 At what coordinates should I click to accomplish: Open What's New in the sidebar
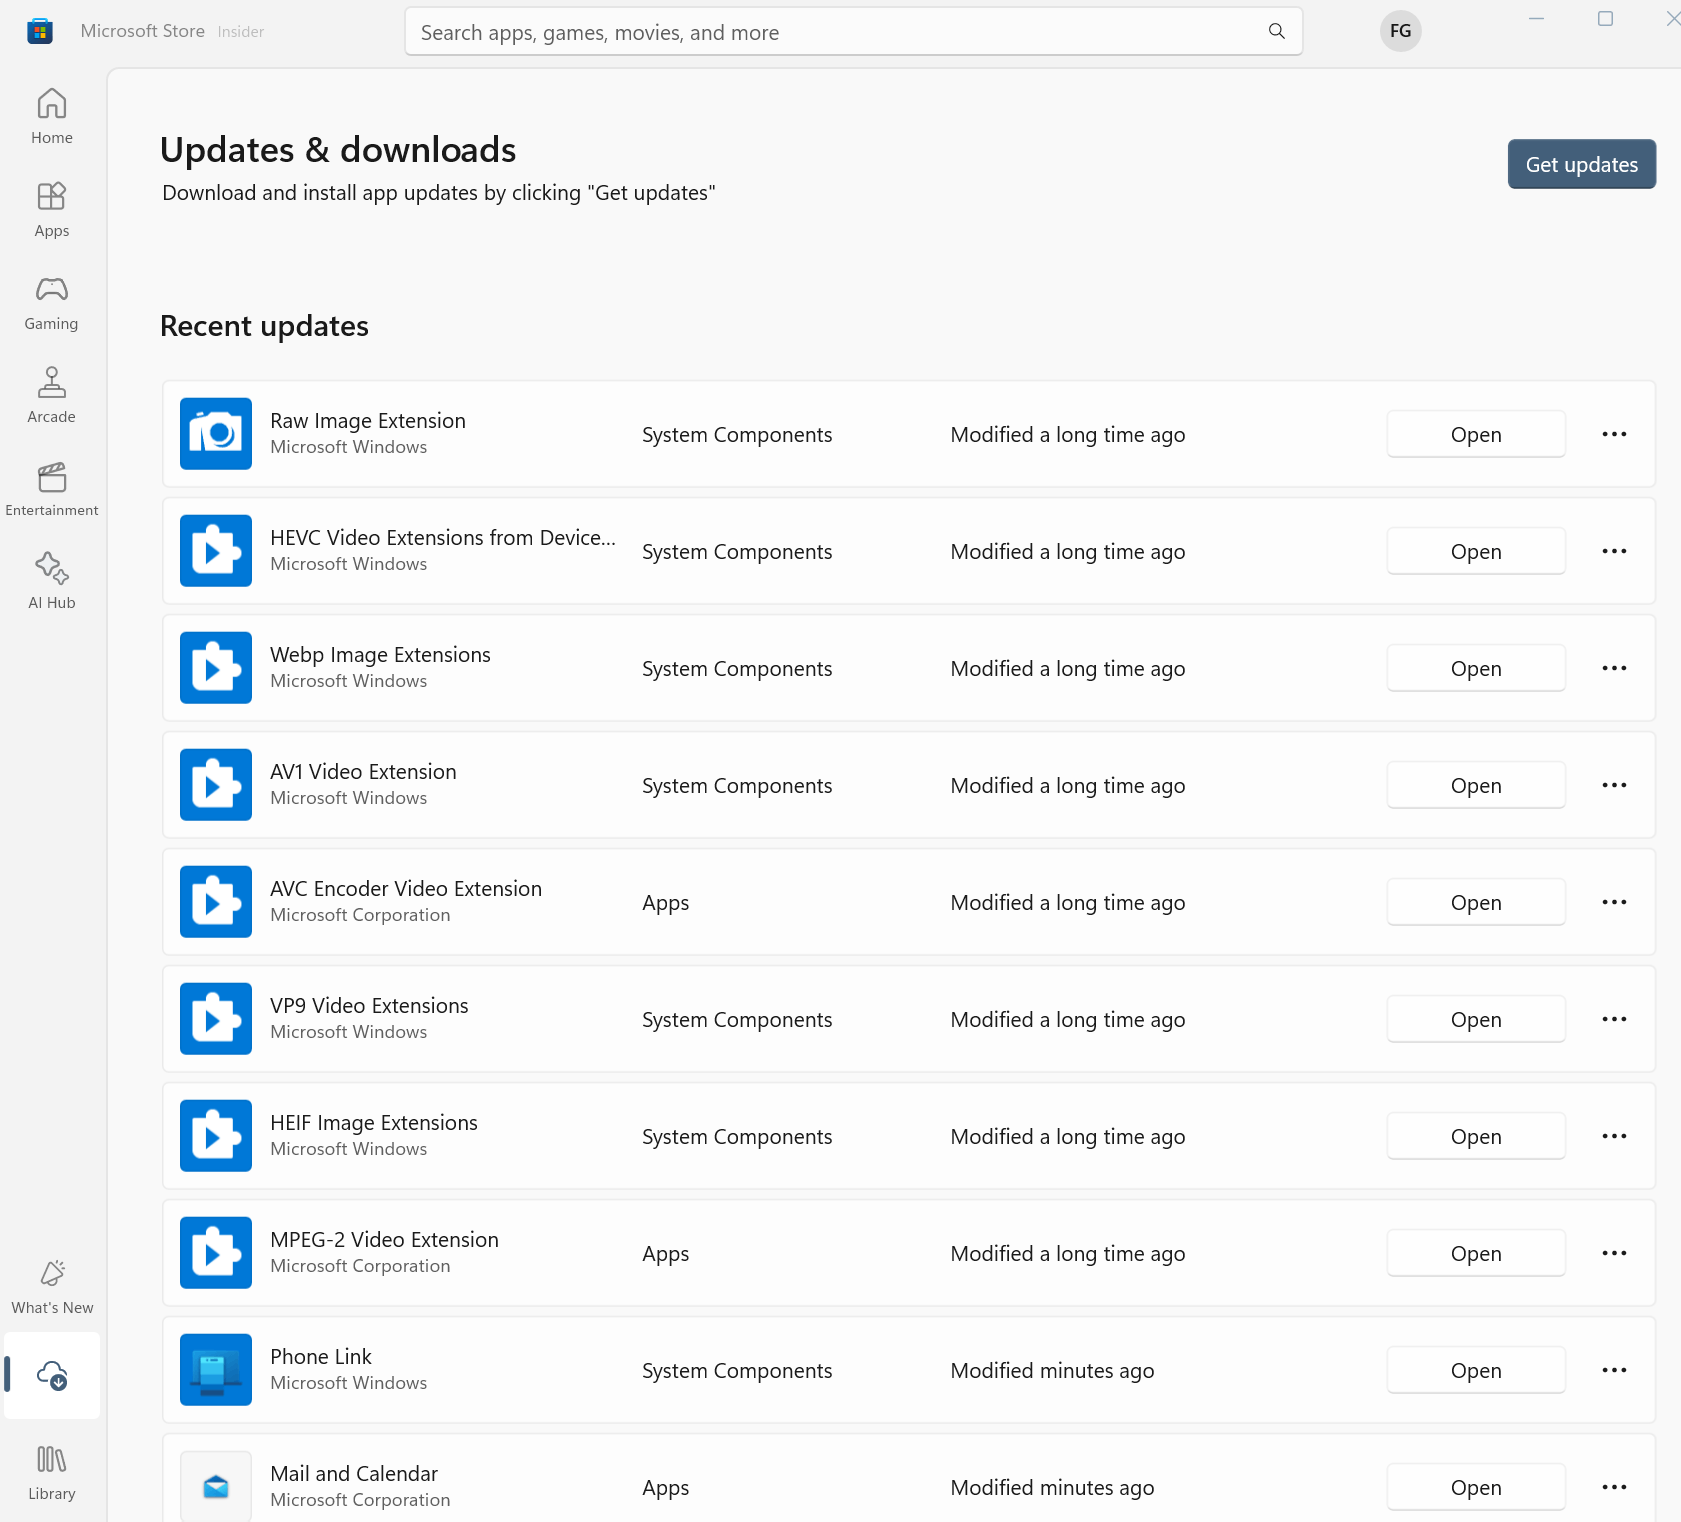(52, 1287)
